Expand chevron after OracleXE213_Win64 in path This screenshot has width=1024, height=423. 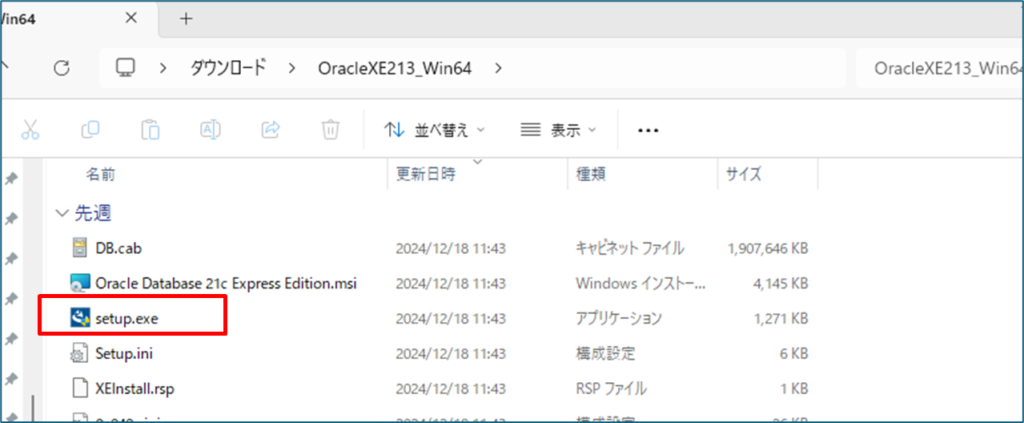tap(498, 68)
